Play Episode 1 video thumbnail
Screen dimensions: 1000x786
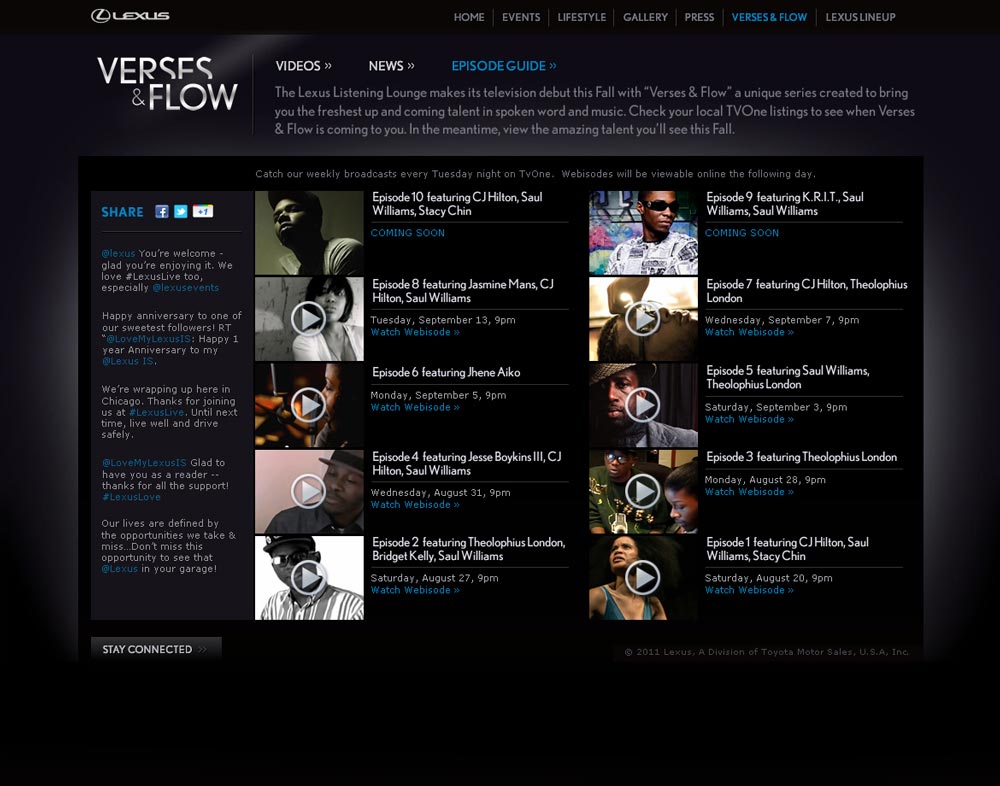click(643, 577)
